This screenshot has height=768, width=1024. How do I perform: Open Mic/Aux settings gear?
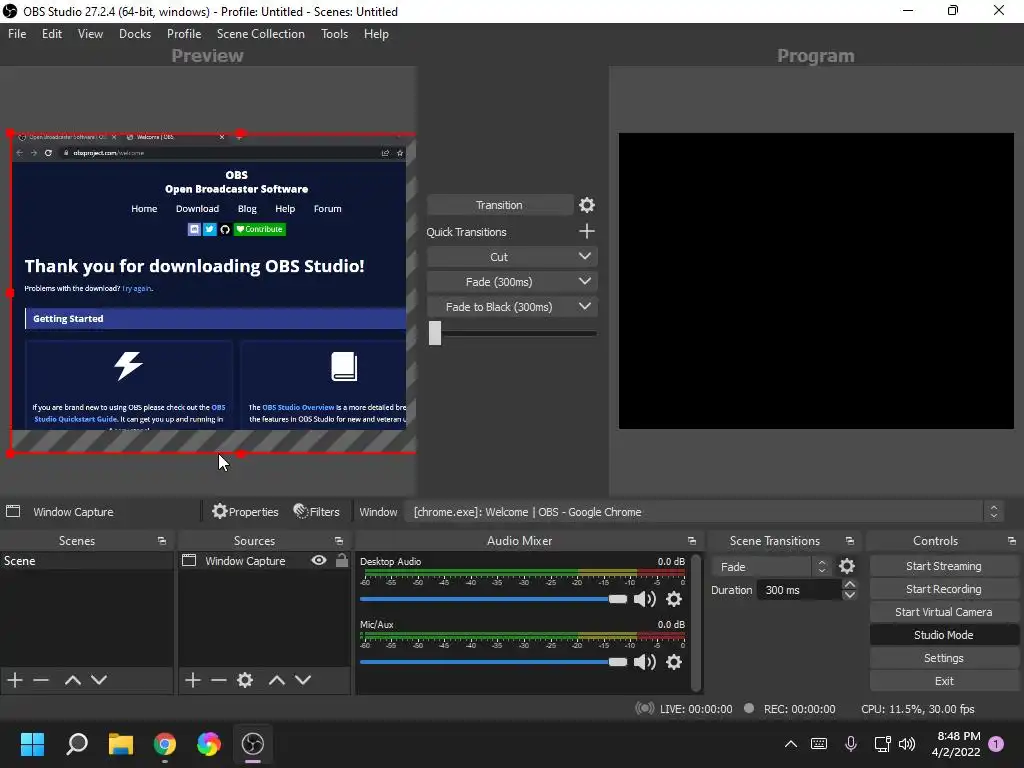pos(674,662)
